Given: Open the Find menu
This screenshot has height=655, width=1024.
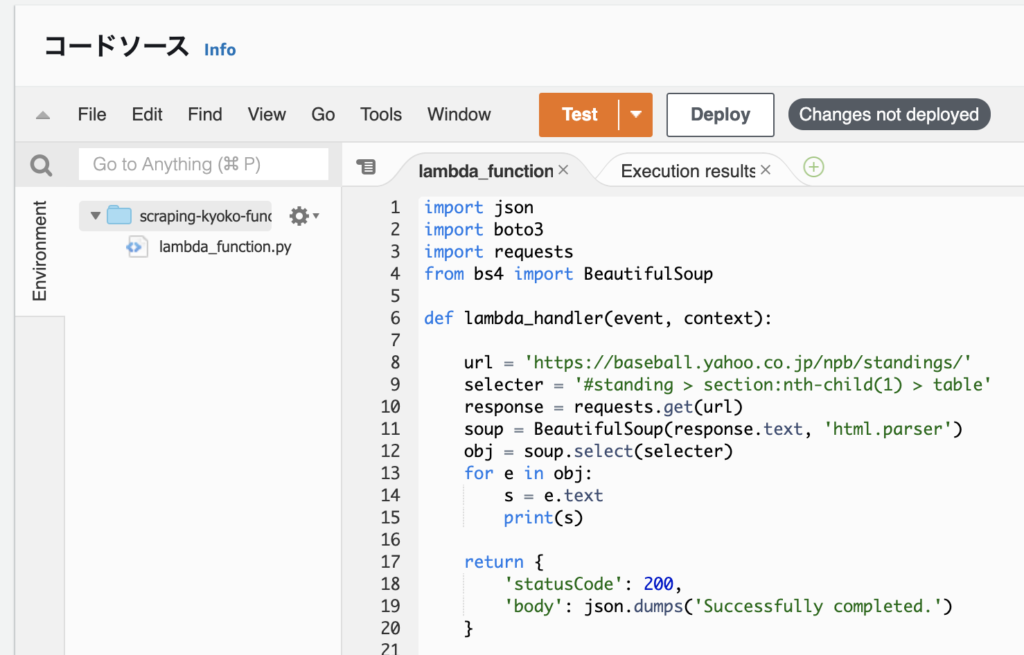Looking at the screenshot, I should (x=205, y=114).
